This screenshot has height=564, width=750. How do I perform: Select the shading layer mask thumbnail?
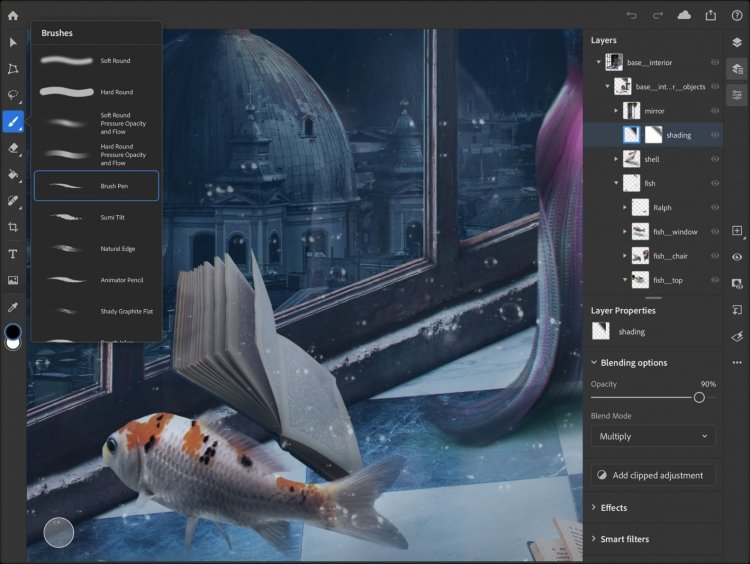click(653, 135)
